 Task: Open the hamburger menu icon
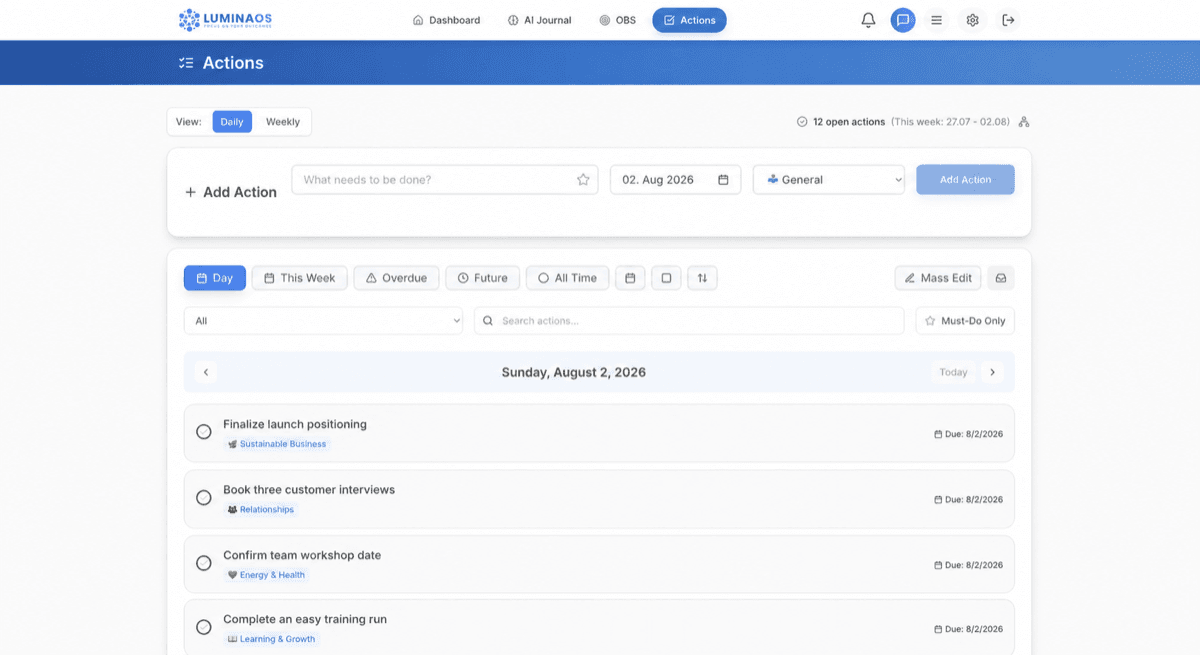point(936,20)
